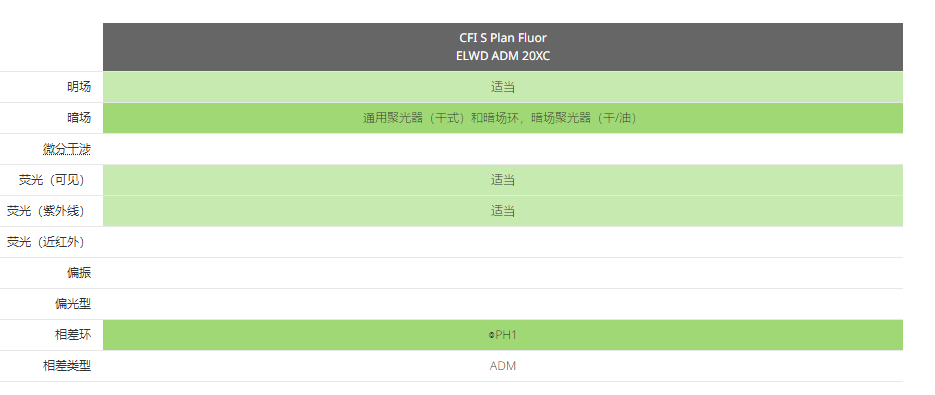Click the small ring icon before PH1

coord(491,336)
